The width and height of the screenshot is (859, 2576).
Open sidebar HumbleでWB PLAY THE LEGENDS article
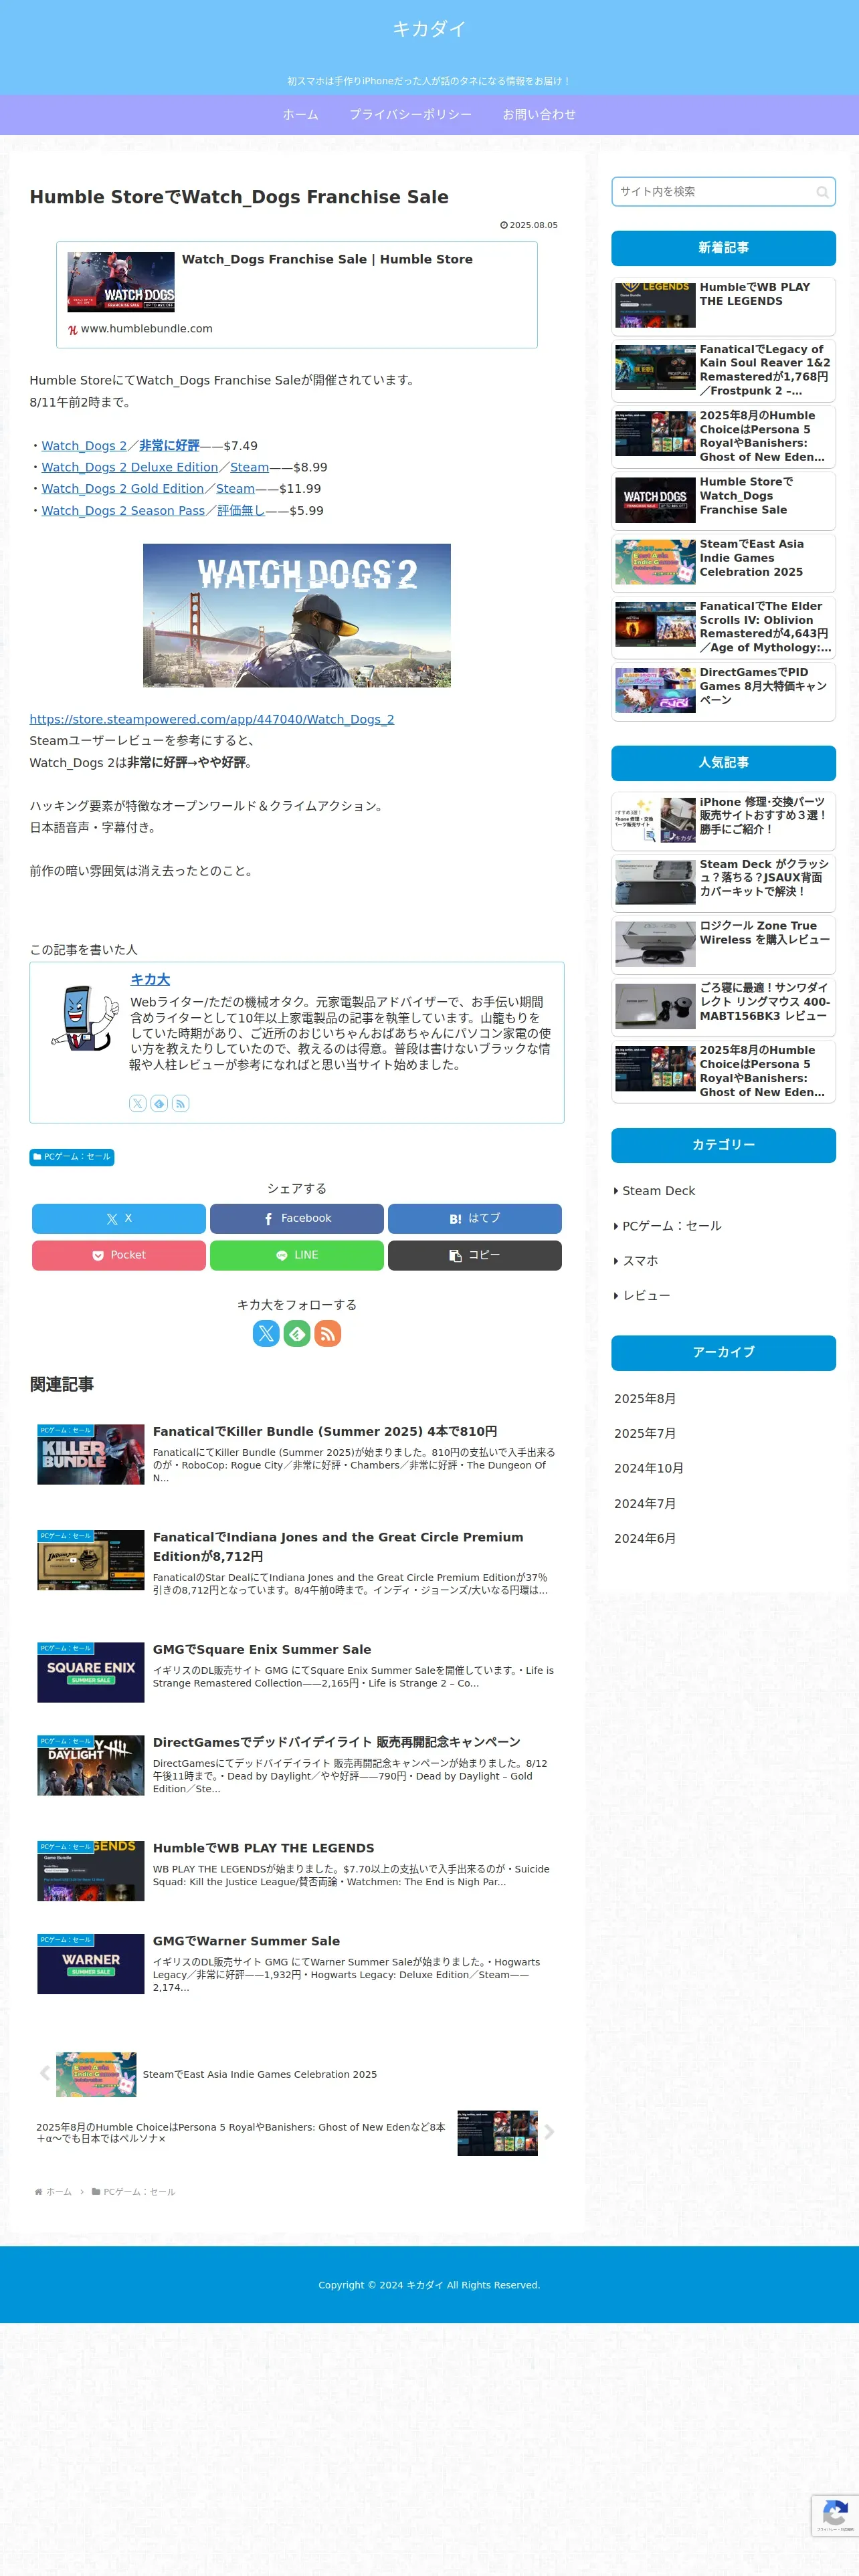(x=724, y=307)
